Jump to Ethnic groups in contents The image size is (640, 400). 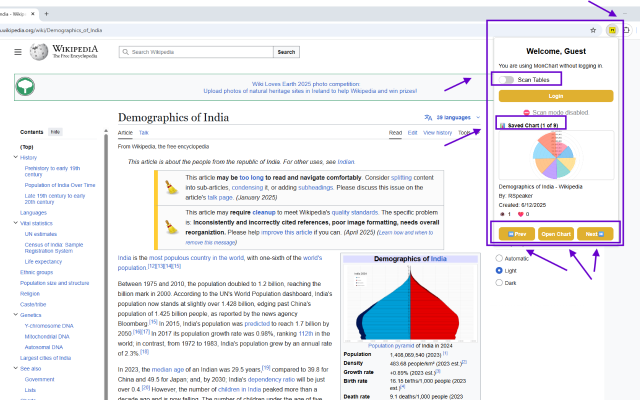point(37,272)
